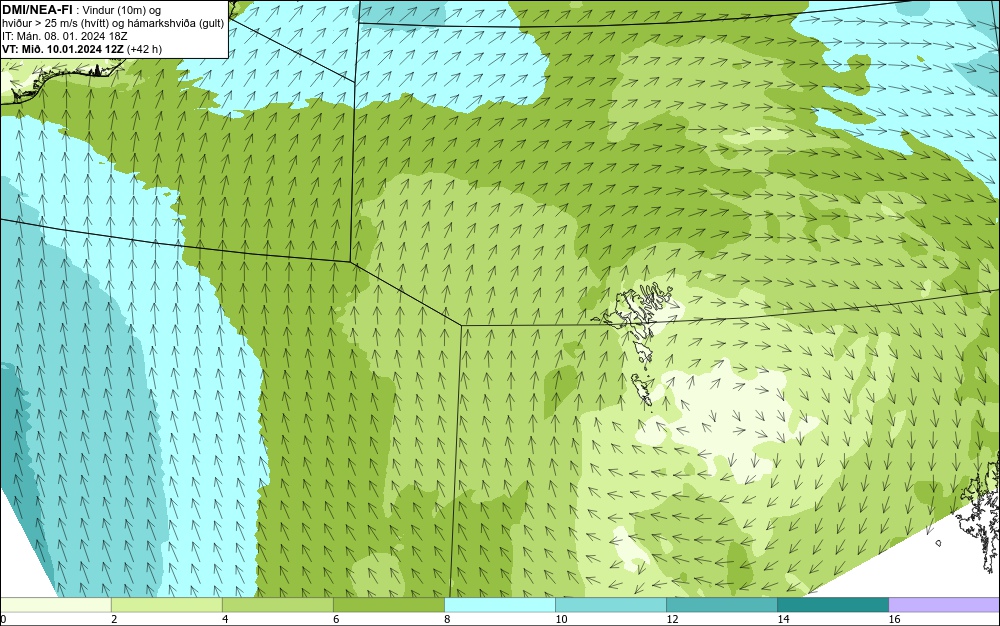Click the valid time 'VT: Mið. 10.01.2024 12Z'
The height and width of the screenshot is (626, 1000).
[x=63, y=49]
